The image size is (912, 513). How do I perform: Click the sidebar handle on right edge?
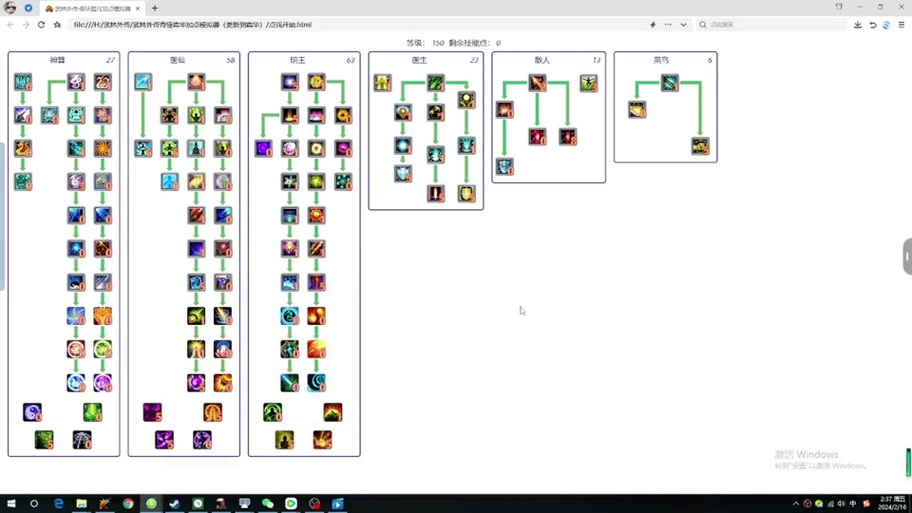point(907,256)
